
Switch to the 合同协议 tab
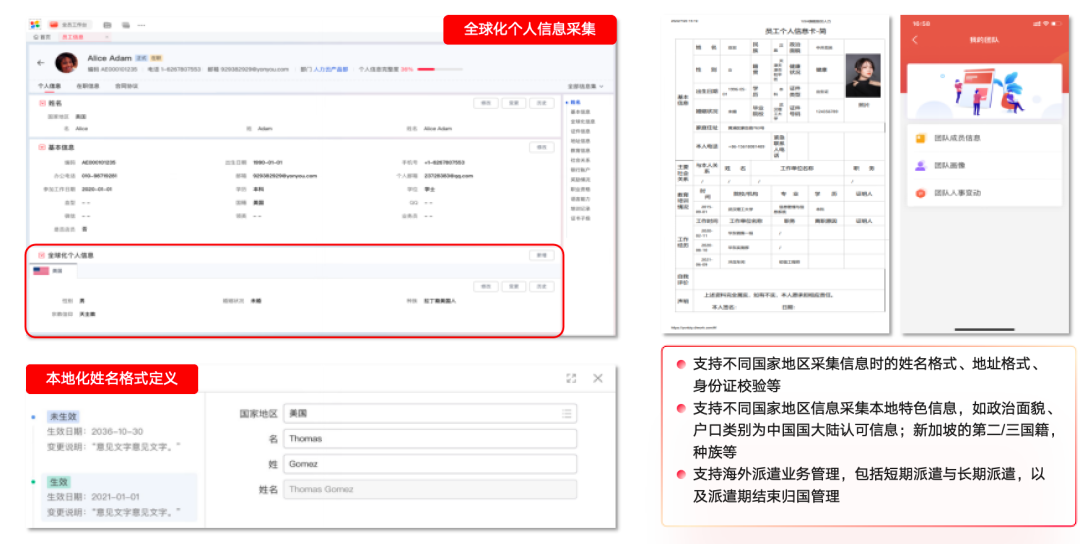coord(126,87)
